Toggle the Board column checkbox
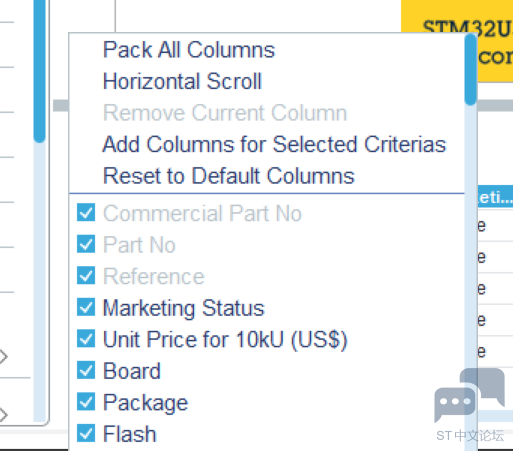 click(86, 370)
